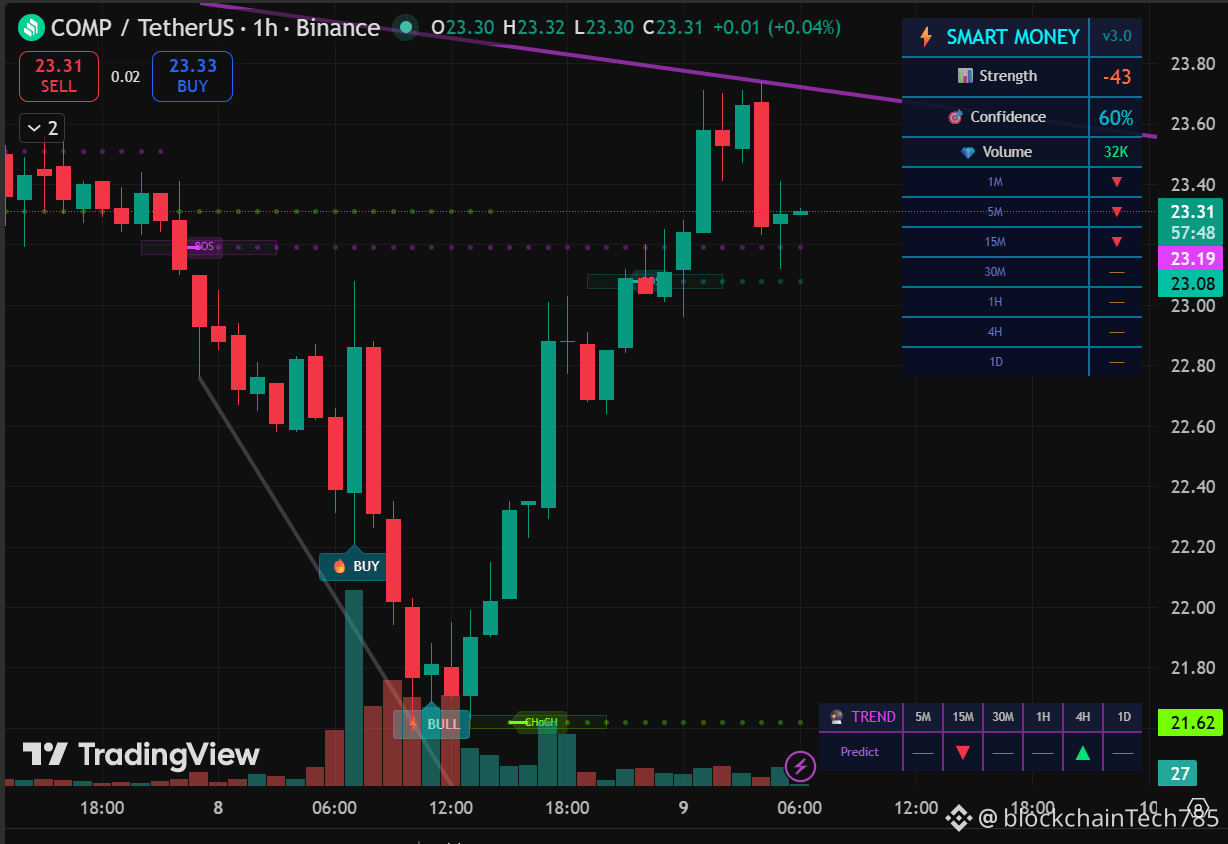This screenshot has height=844, width=1228.
Task: Click the BULL signal label
Action: point(429,723)
